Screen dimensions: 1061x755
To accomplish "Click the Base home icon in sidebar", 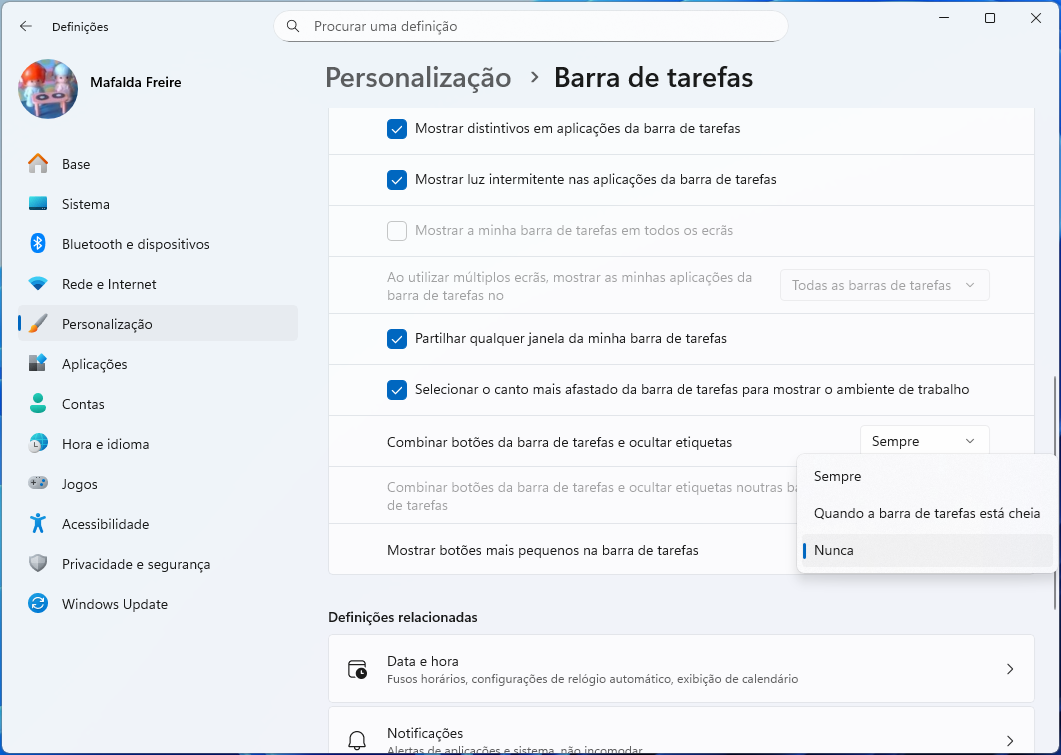I will [38, 164].
